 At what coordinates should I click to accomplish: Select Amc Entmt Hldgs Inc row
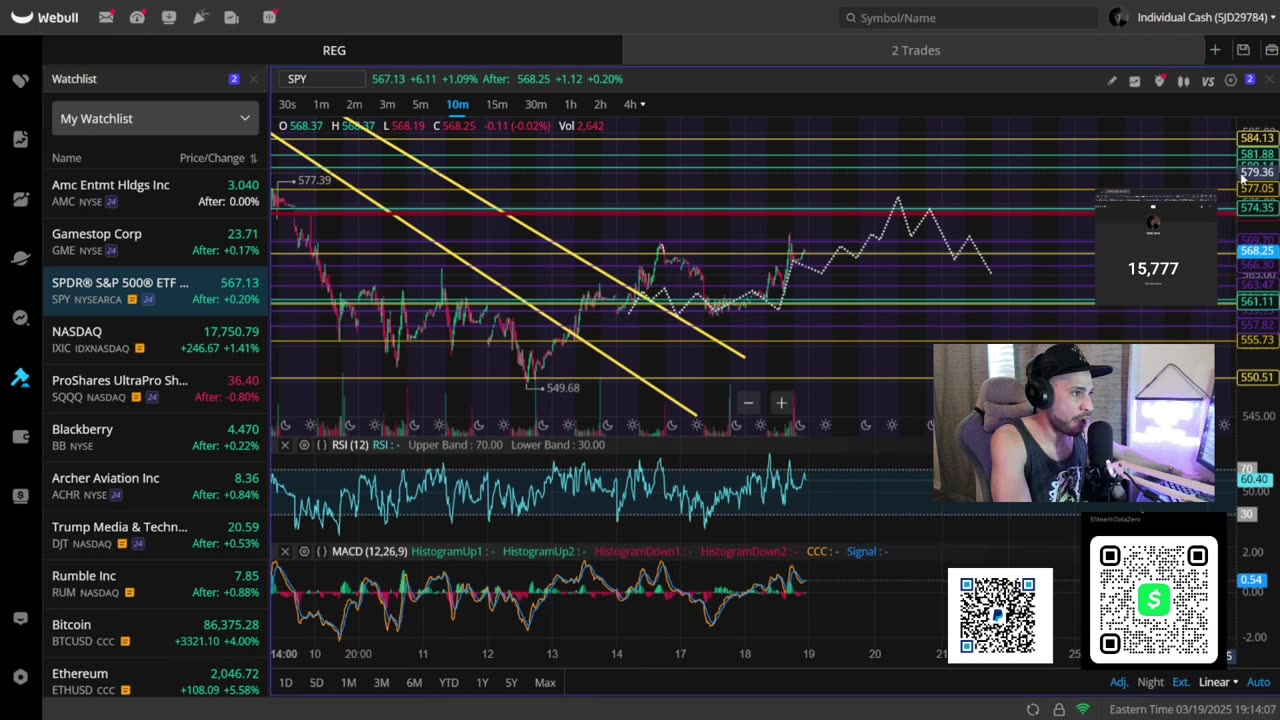155,193
